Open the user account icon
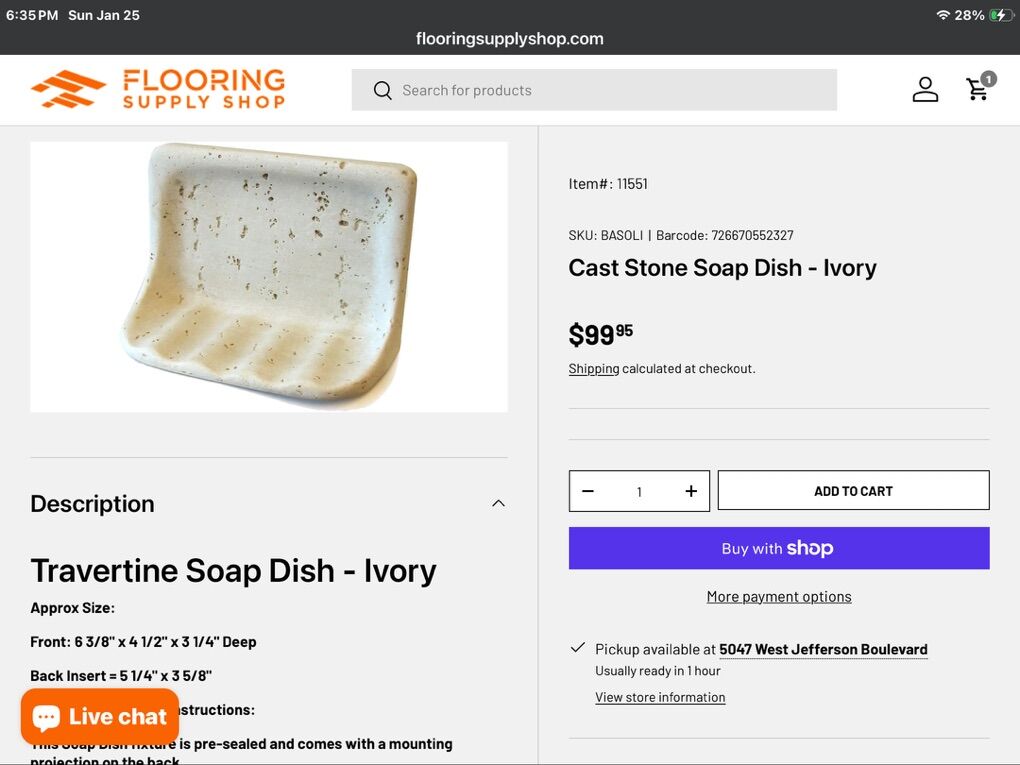1020x765 pixels. point(925,90)
